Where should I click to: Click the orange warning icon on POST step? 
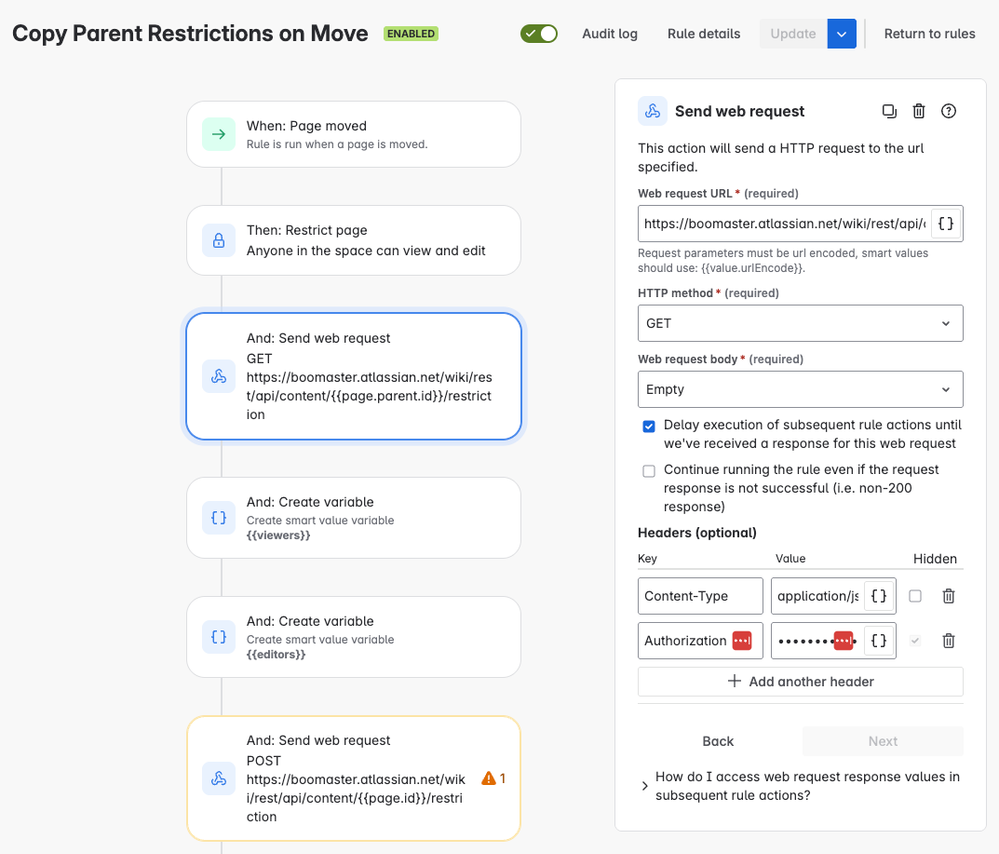[x=489, y=778]
